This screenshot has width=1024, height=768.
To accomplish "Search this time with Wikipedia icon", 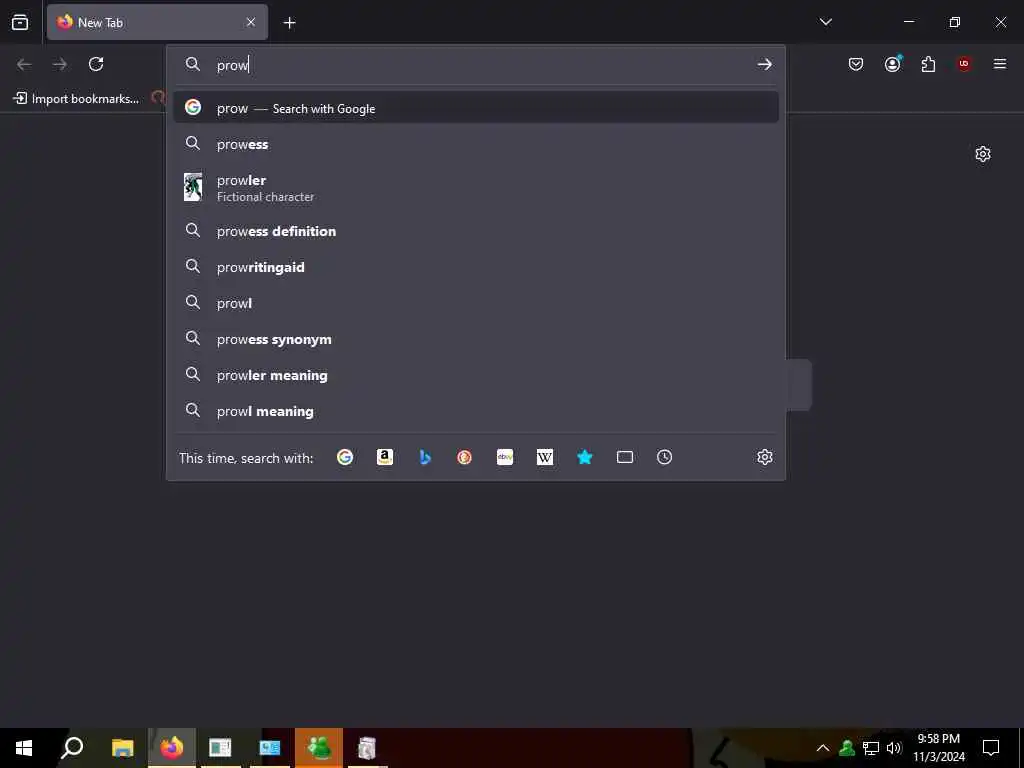I will 545,457.
